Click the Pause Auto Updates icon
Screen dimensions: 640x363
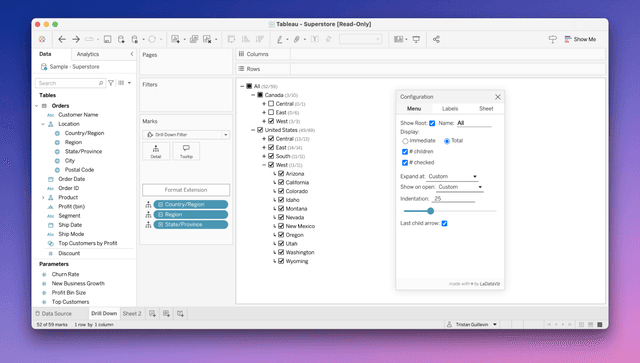coord(135,39)
